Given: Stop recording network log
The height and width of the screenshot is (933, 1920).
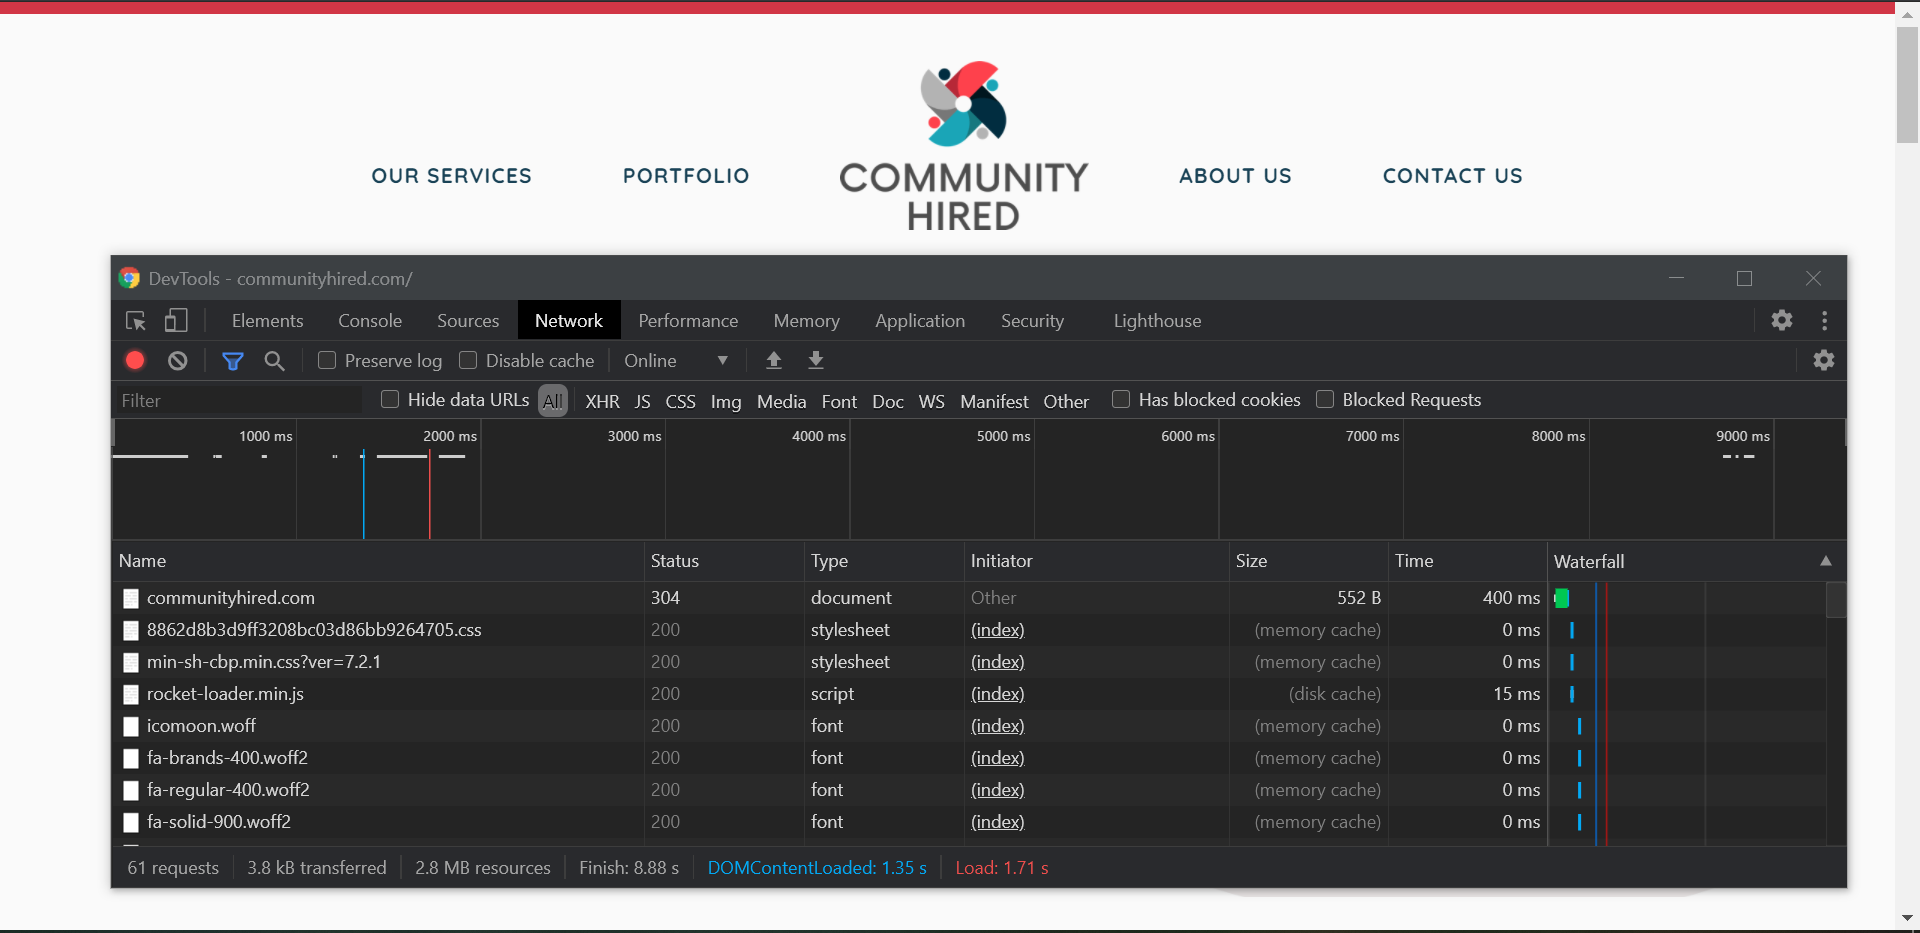Looking at the screenshot, I should click(x=135, y=361).
